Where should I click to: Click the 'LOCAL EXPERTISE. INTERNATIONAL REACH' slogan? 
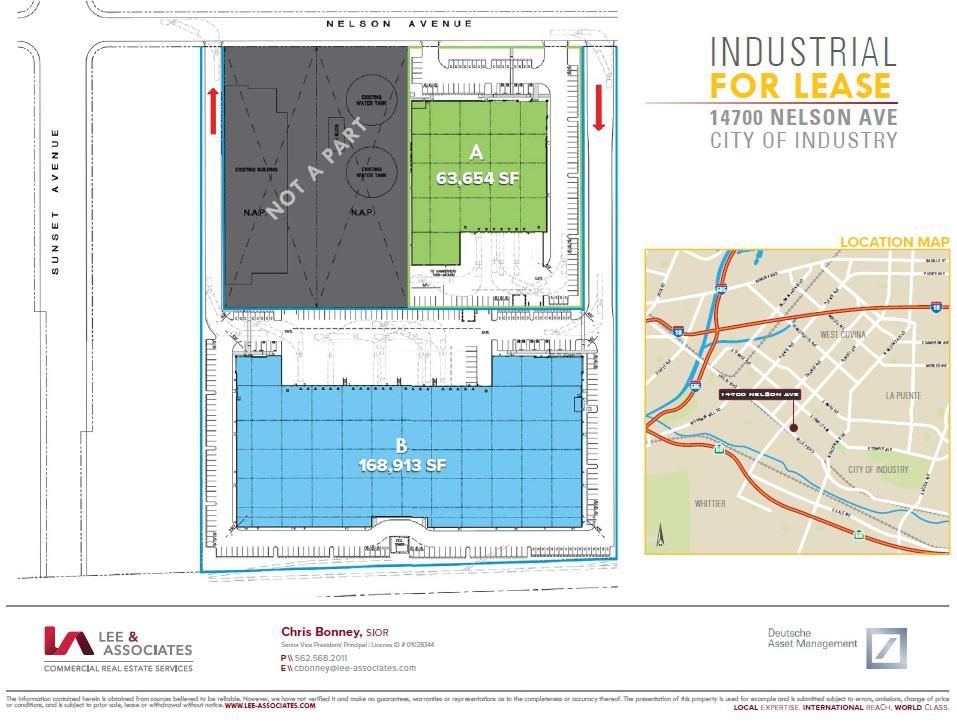(x=841, y=708)
